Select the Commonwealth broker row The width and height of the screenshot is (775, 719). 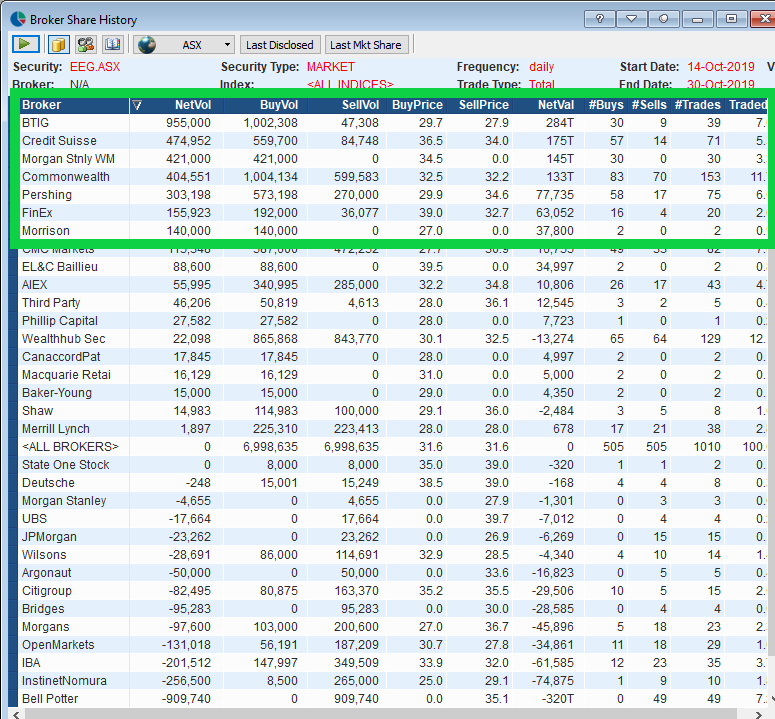coord(393,177)
